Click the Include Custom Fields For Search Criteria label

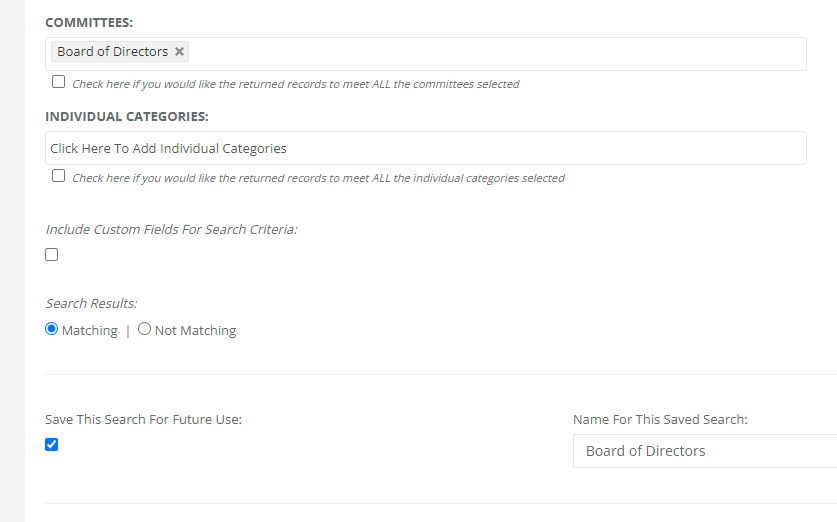pyautogui.click(x=171, y=229)
